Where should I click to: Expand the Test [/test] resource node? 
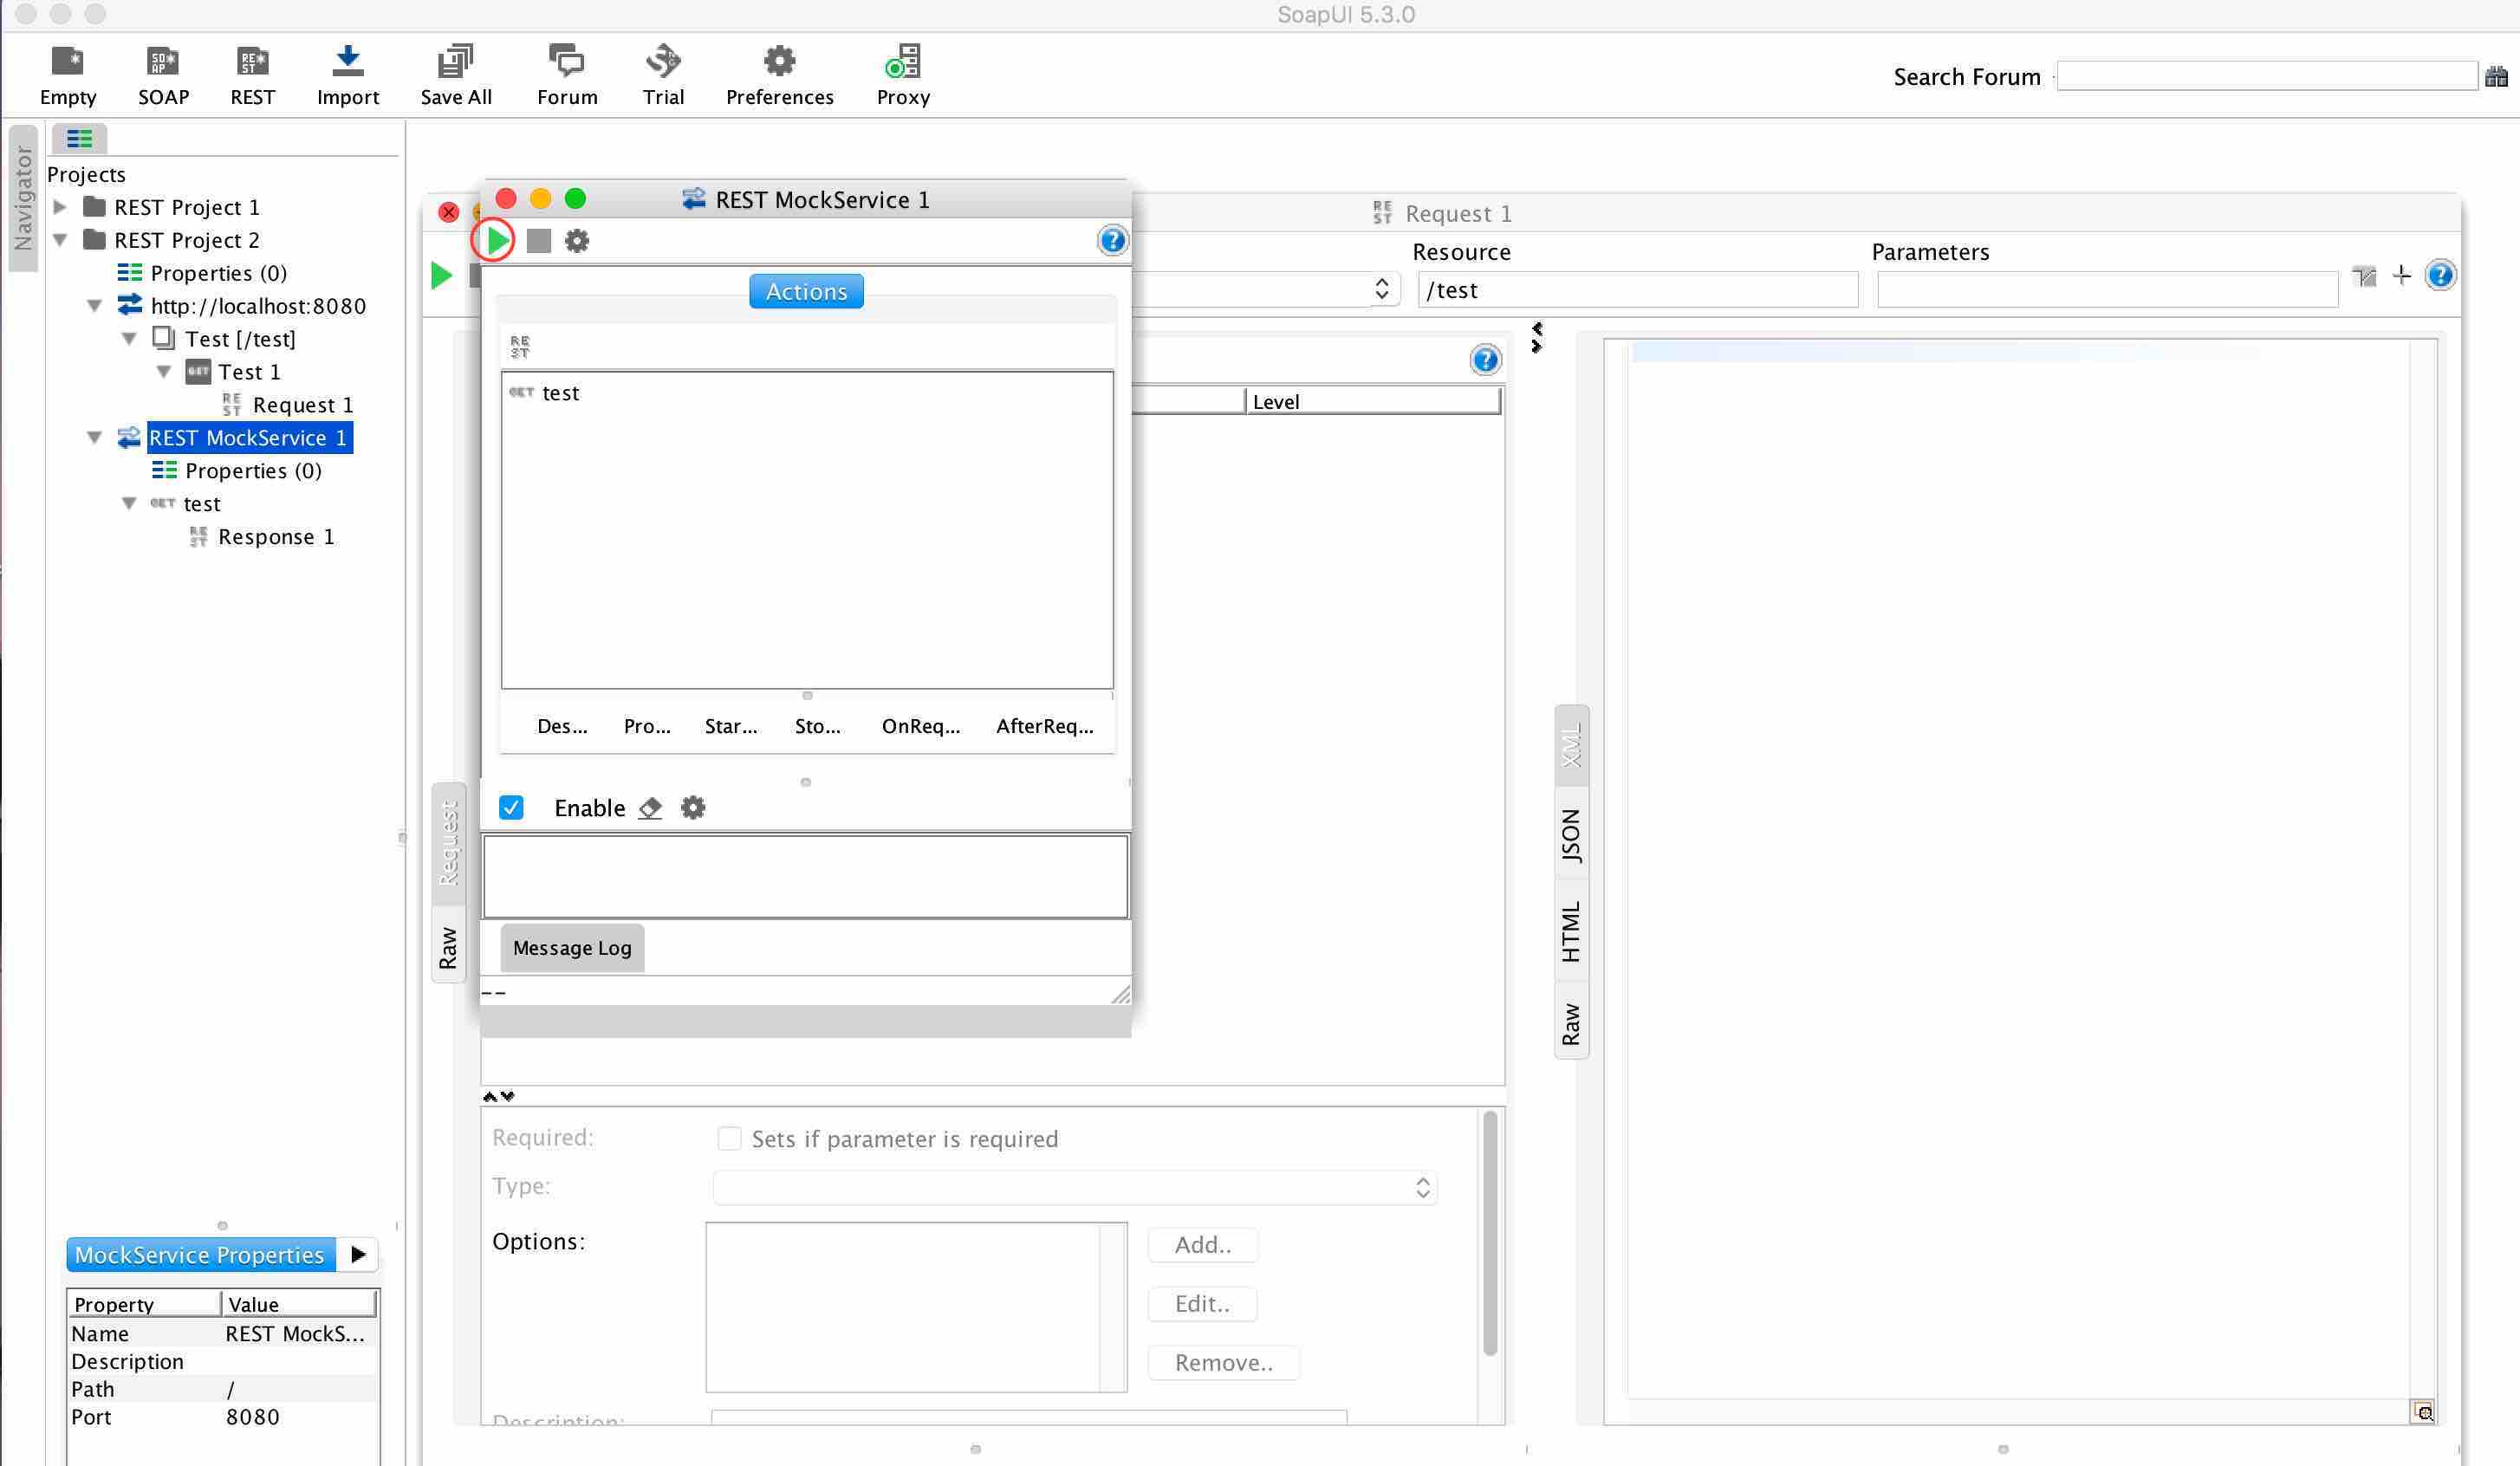tap(131, 337)
